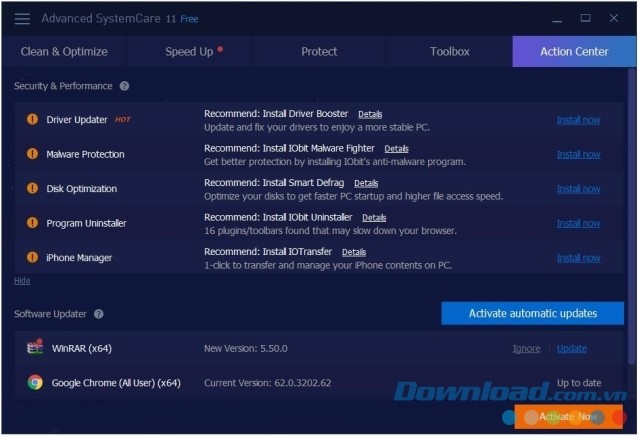Image resolution: width=639 pixels, height=437 pixels.
Task: Click warning icon beside iPhone Manager
Action: point(32,258)
